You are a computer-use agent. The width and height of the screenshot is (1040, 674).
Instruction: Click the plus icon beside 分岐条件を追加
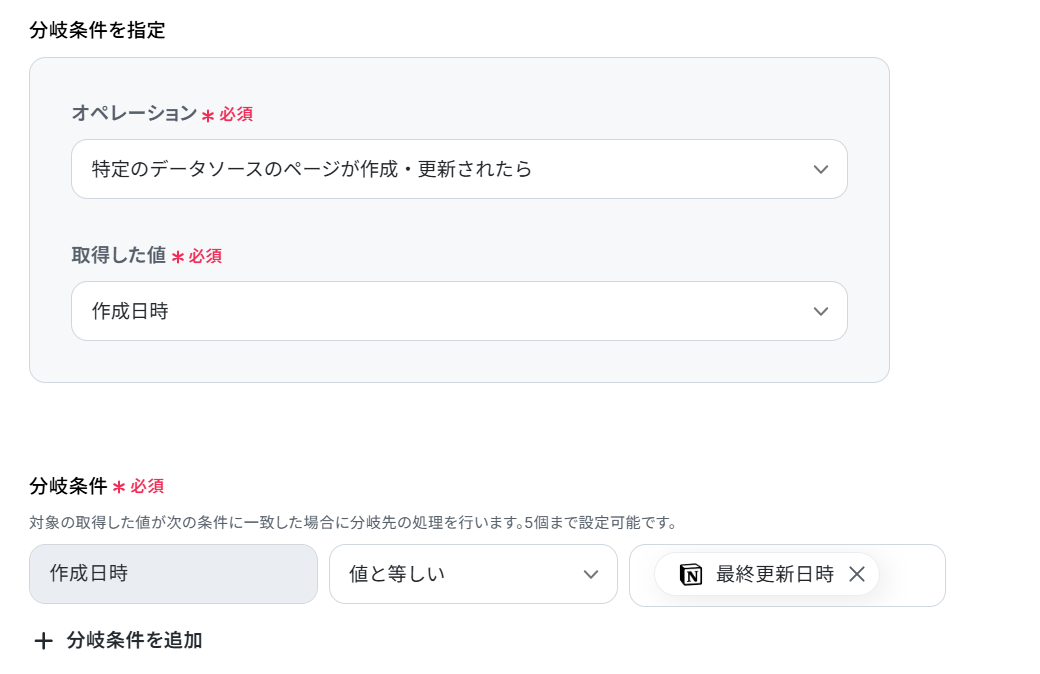pos(43,641)
